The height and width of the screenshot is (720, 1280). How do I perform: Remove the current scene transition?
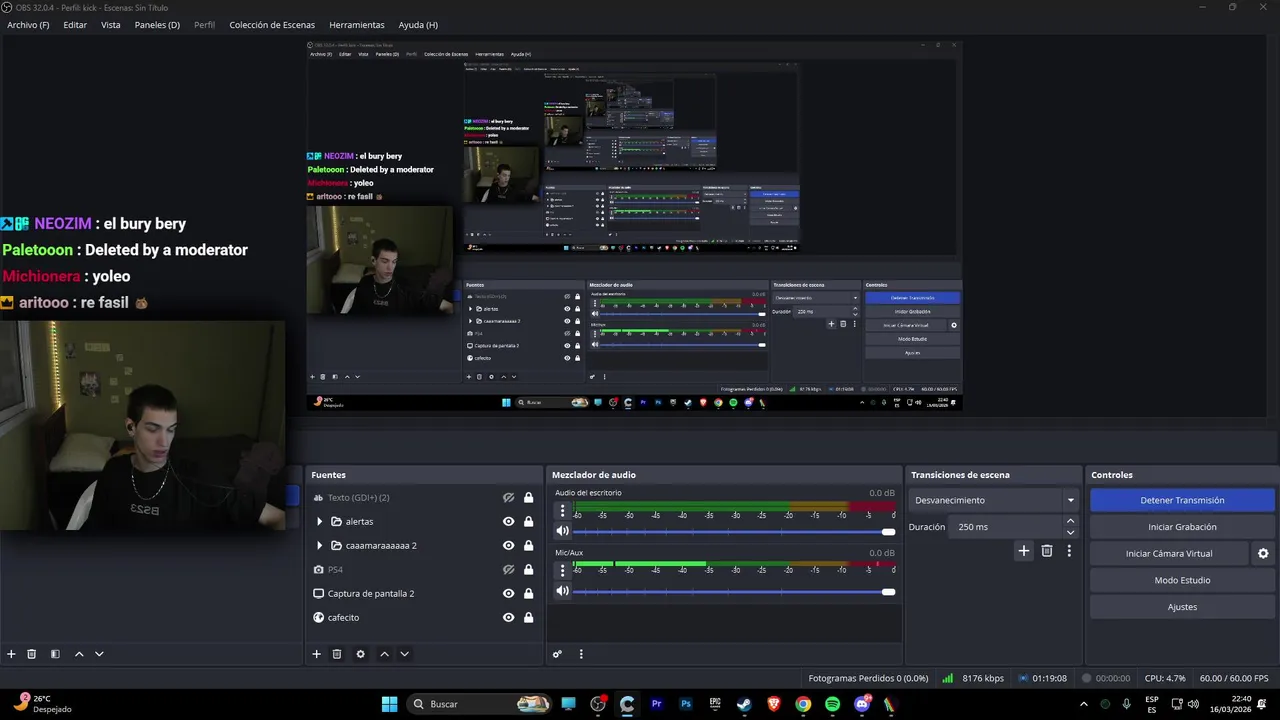[1047, 550]
